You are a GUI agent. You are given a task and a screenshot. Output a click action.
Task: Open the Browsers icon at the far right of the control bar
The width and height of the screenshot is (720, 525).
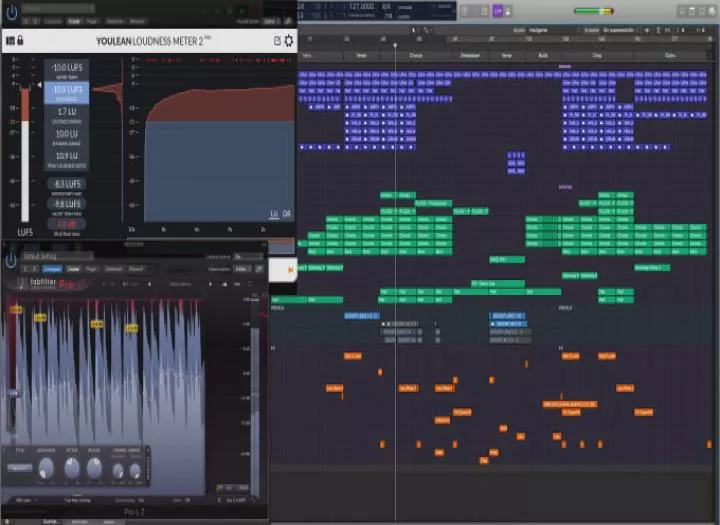point(713,11)
